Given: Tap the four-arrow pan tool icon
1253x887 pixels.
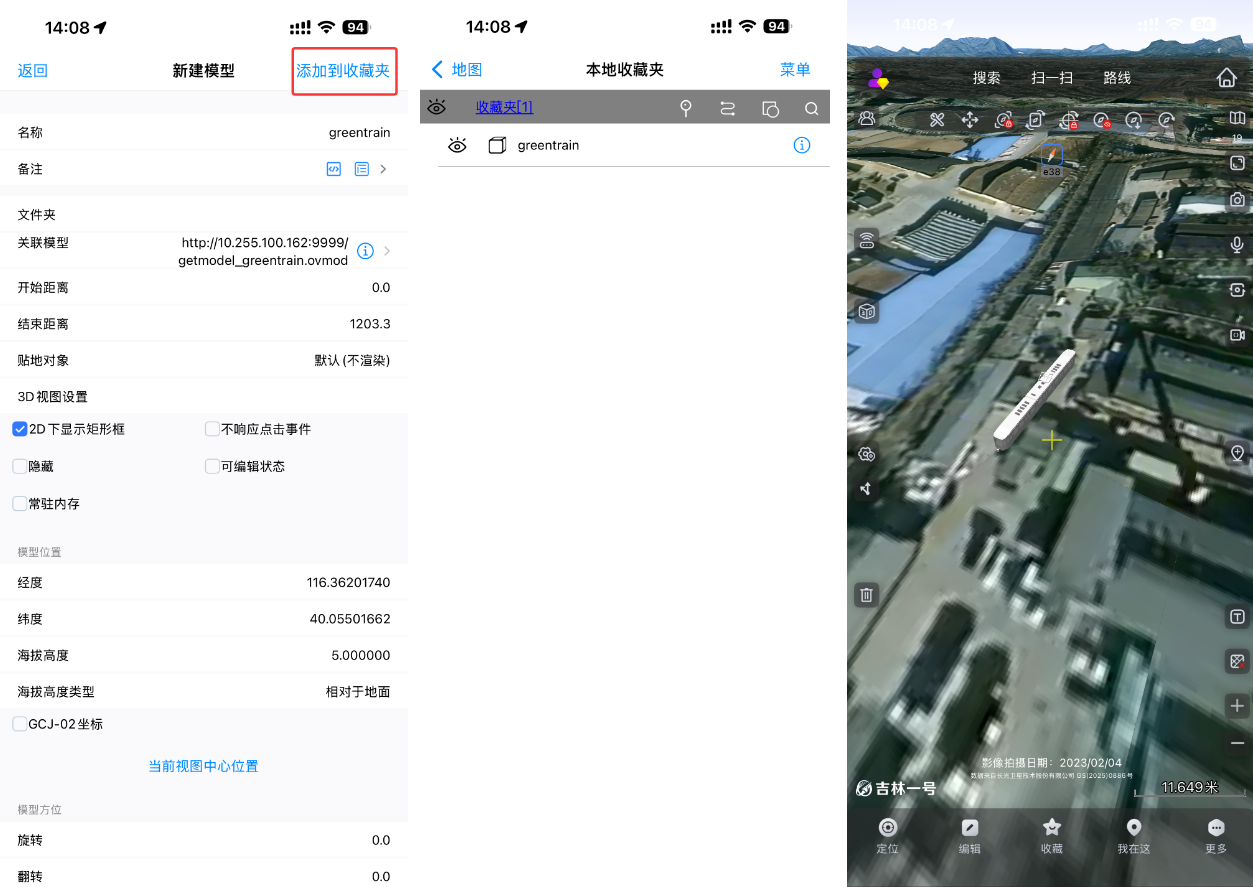Looking at the screenshot, I should click(x=969, y=118).
